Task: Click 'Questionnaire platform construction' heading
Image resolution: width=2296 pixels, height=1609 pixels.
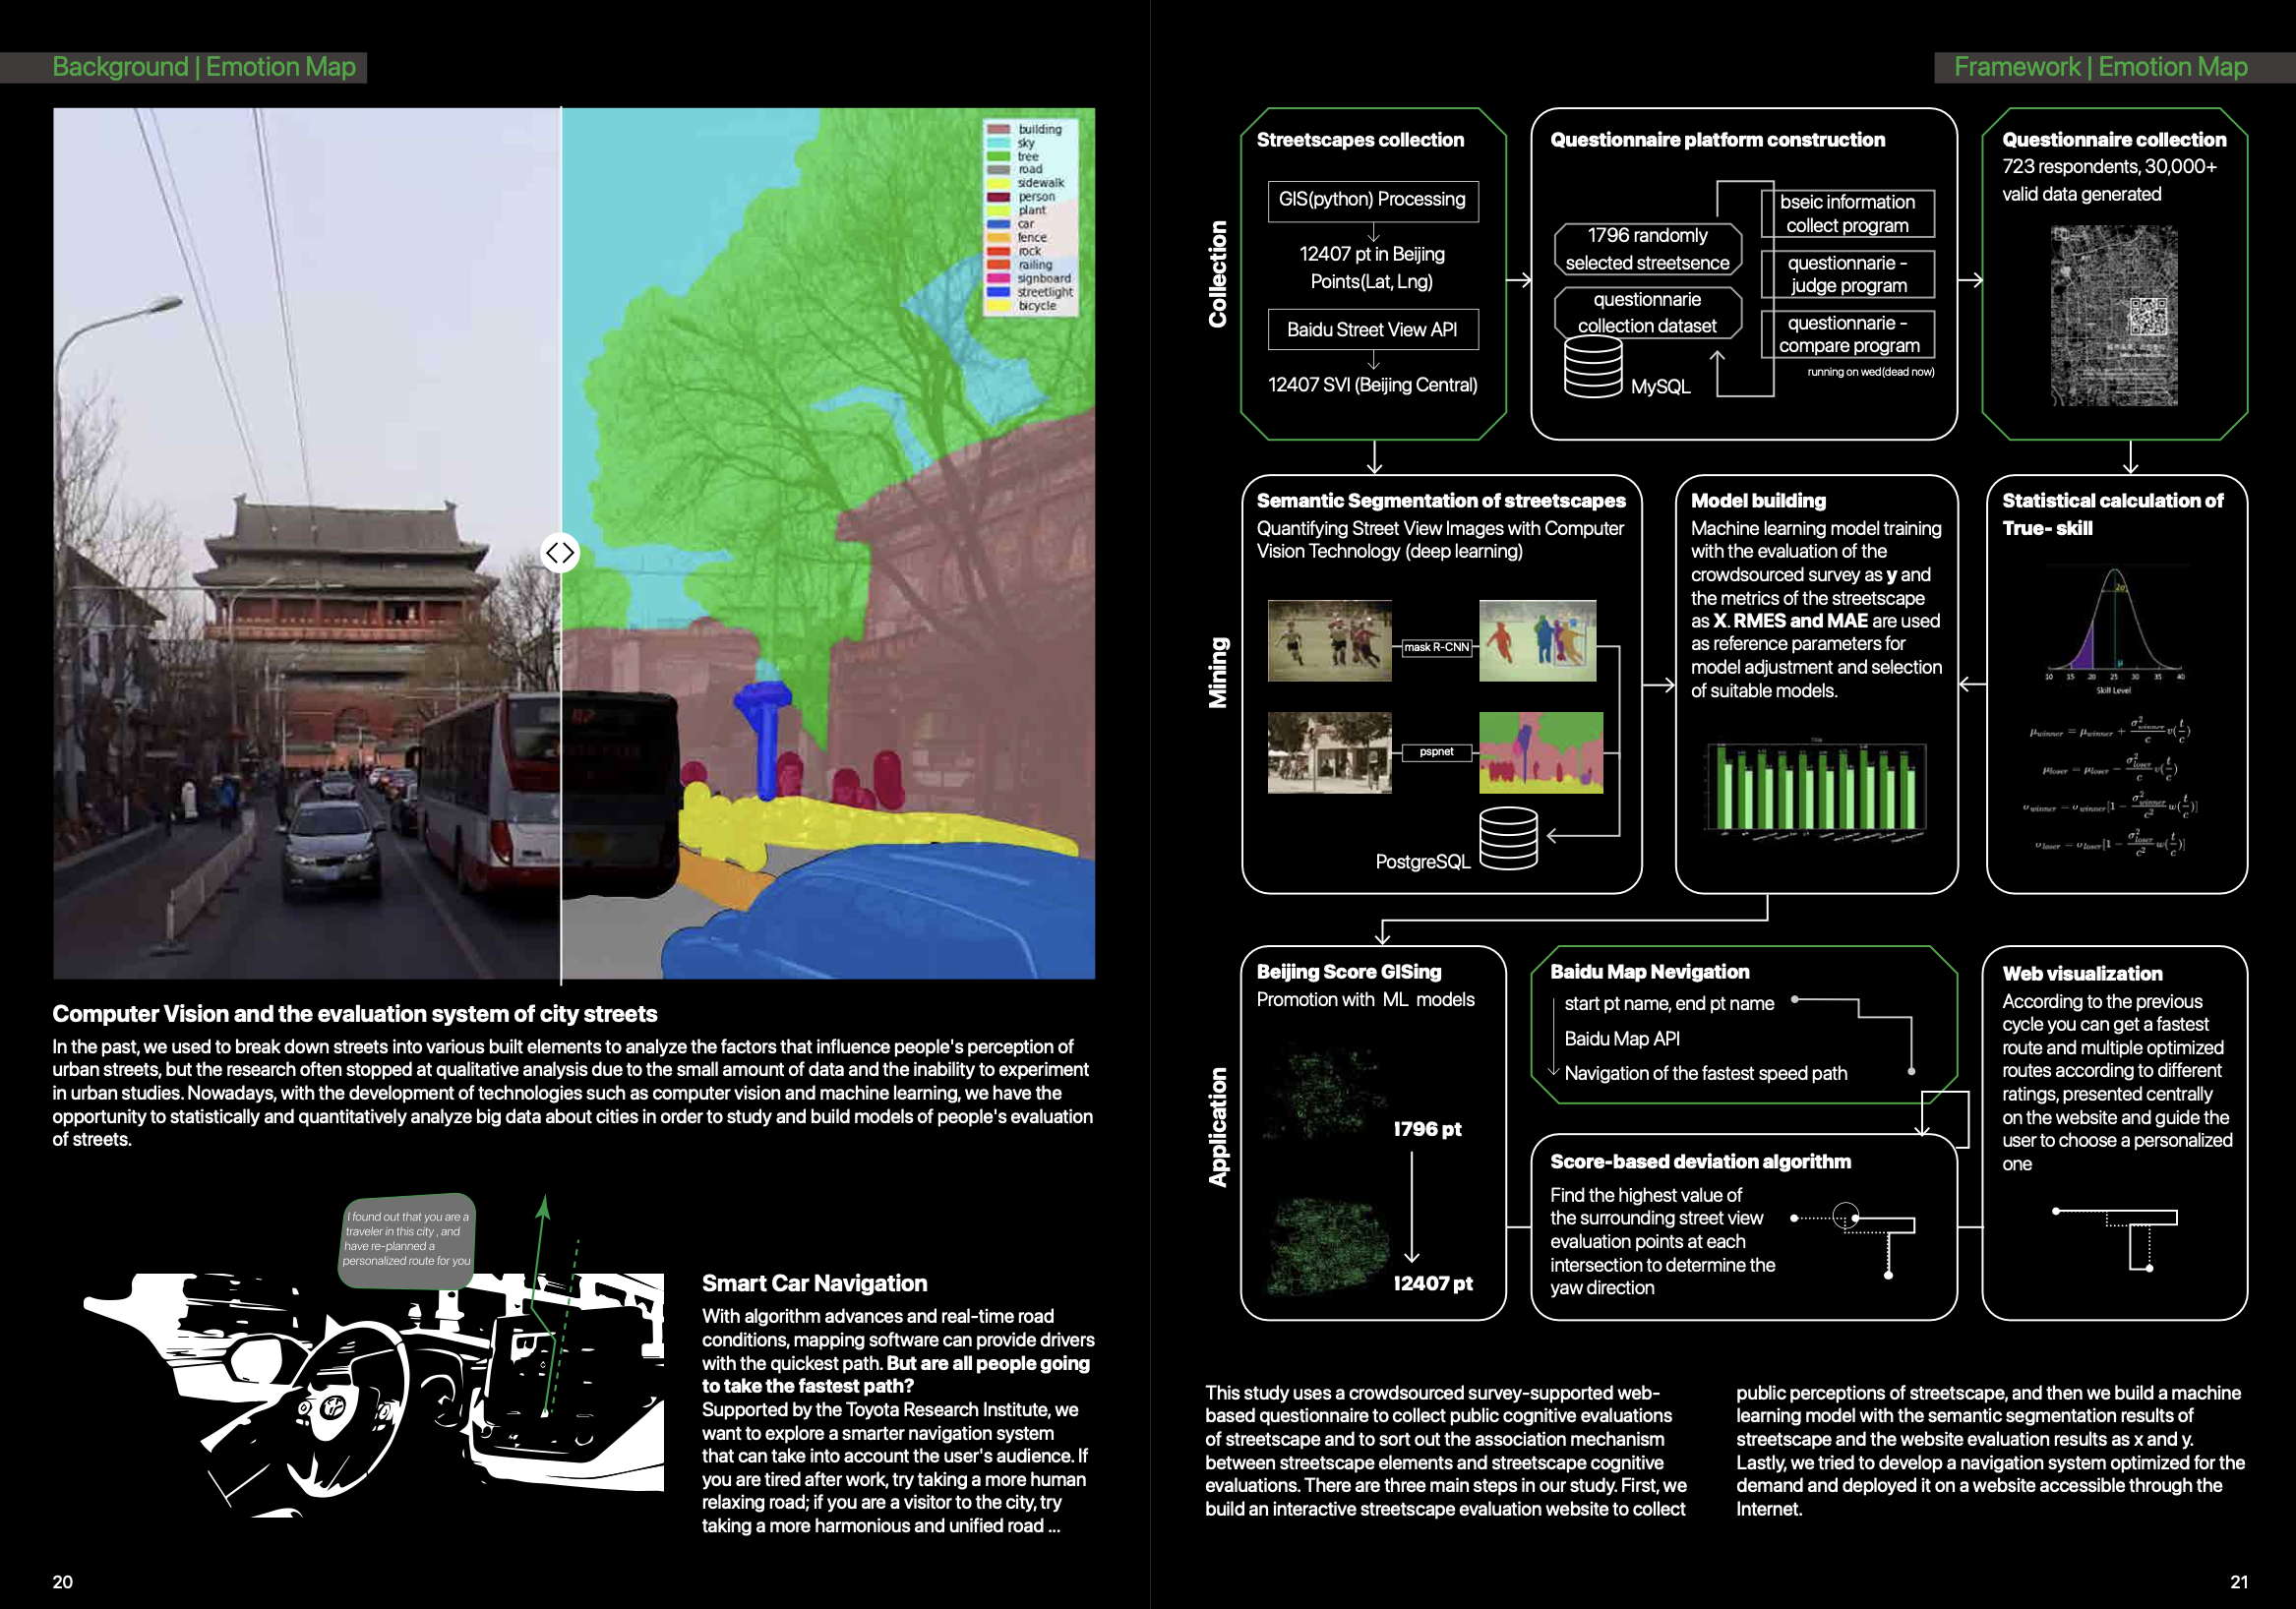Action: tap(1717, 140)
